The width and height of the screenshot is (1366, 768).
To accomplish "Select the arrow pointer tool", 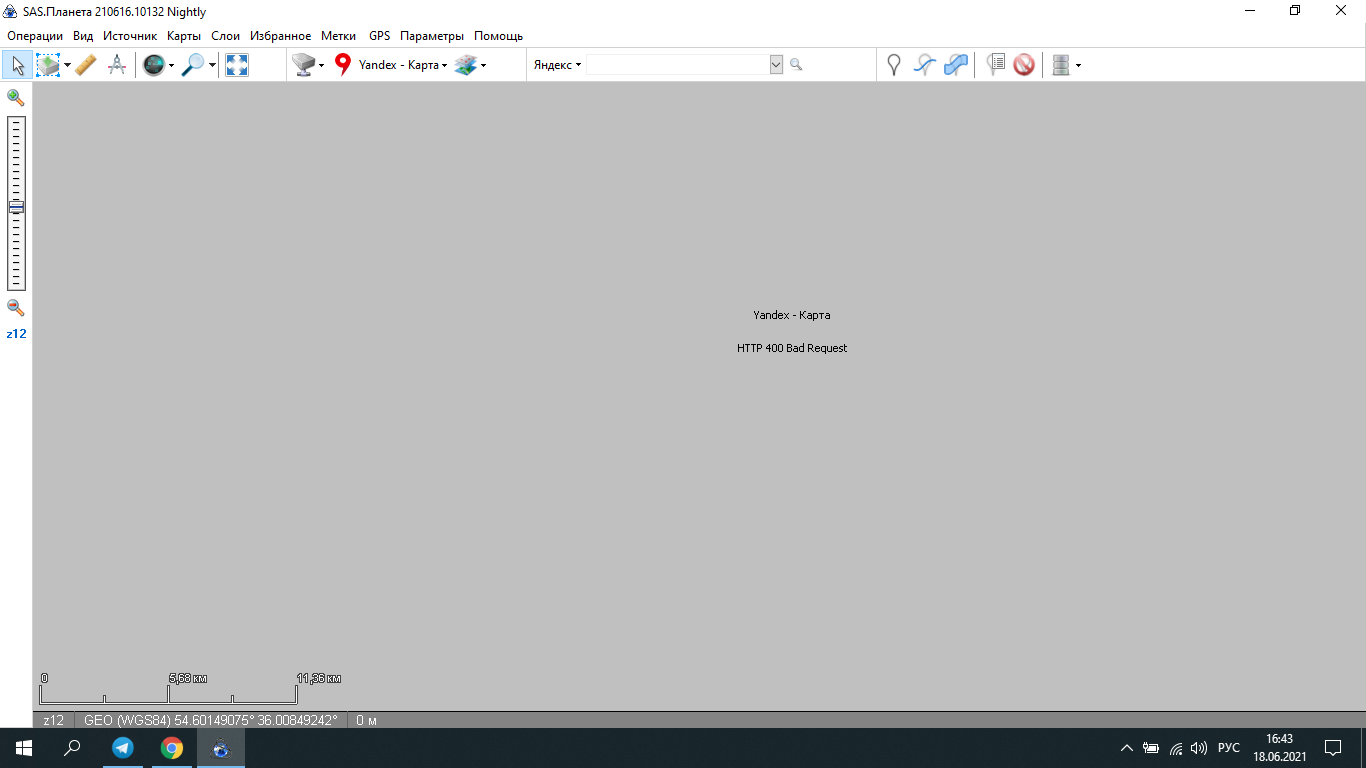I will pos(17,65).
